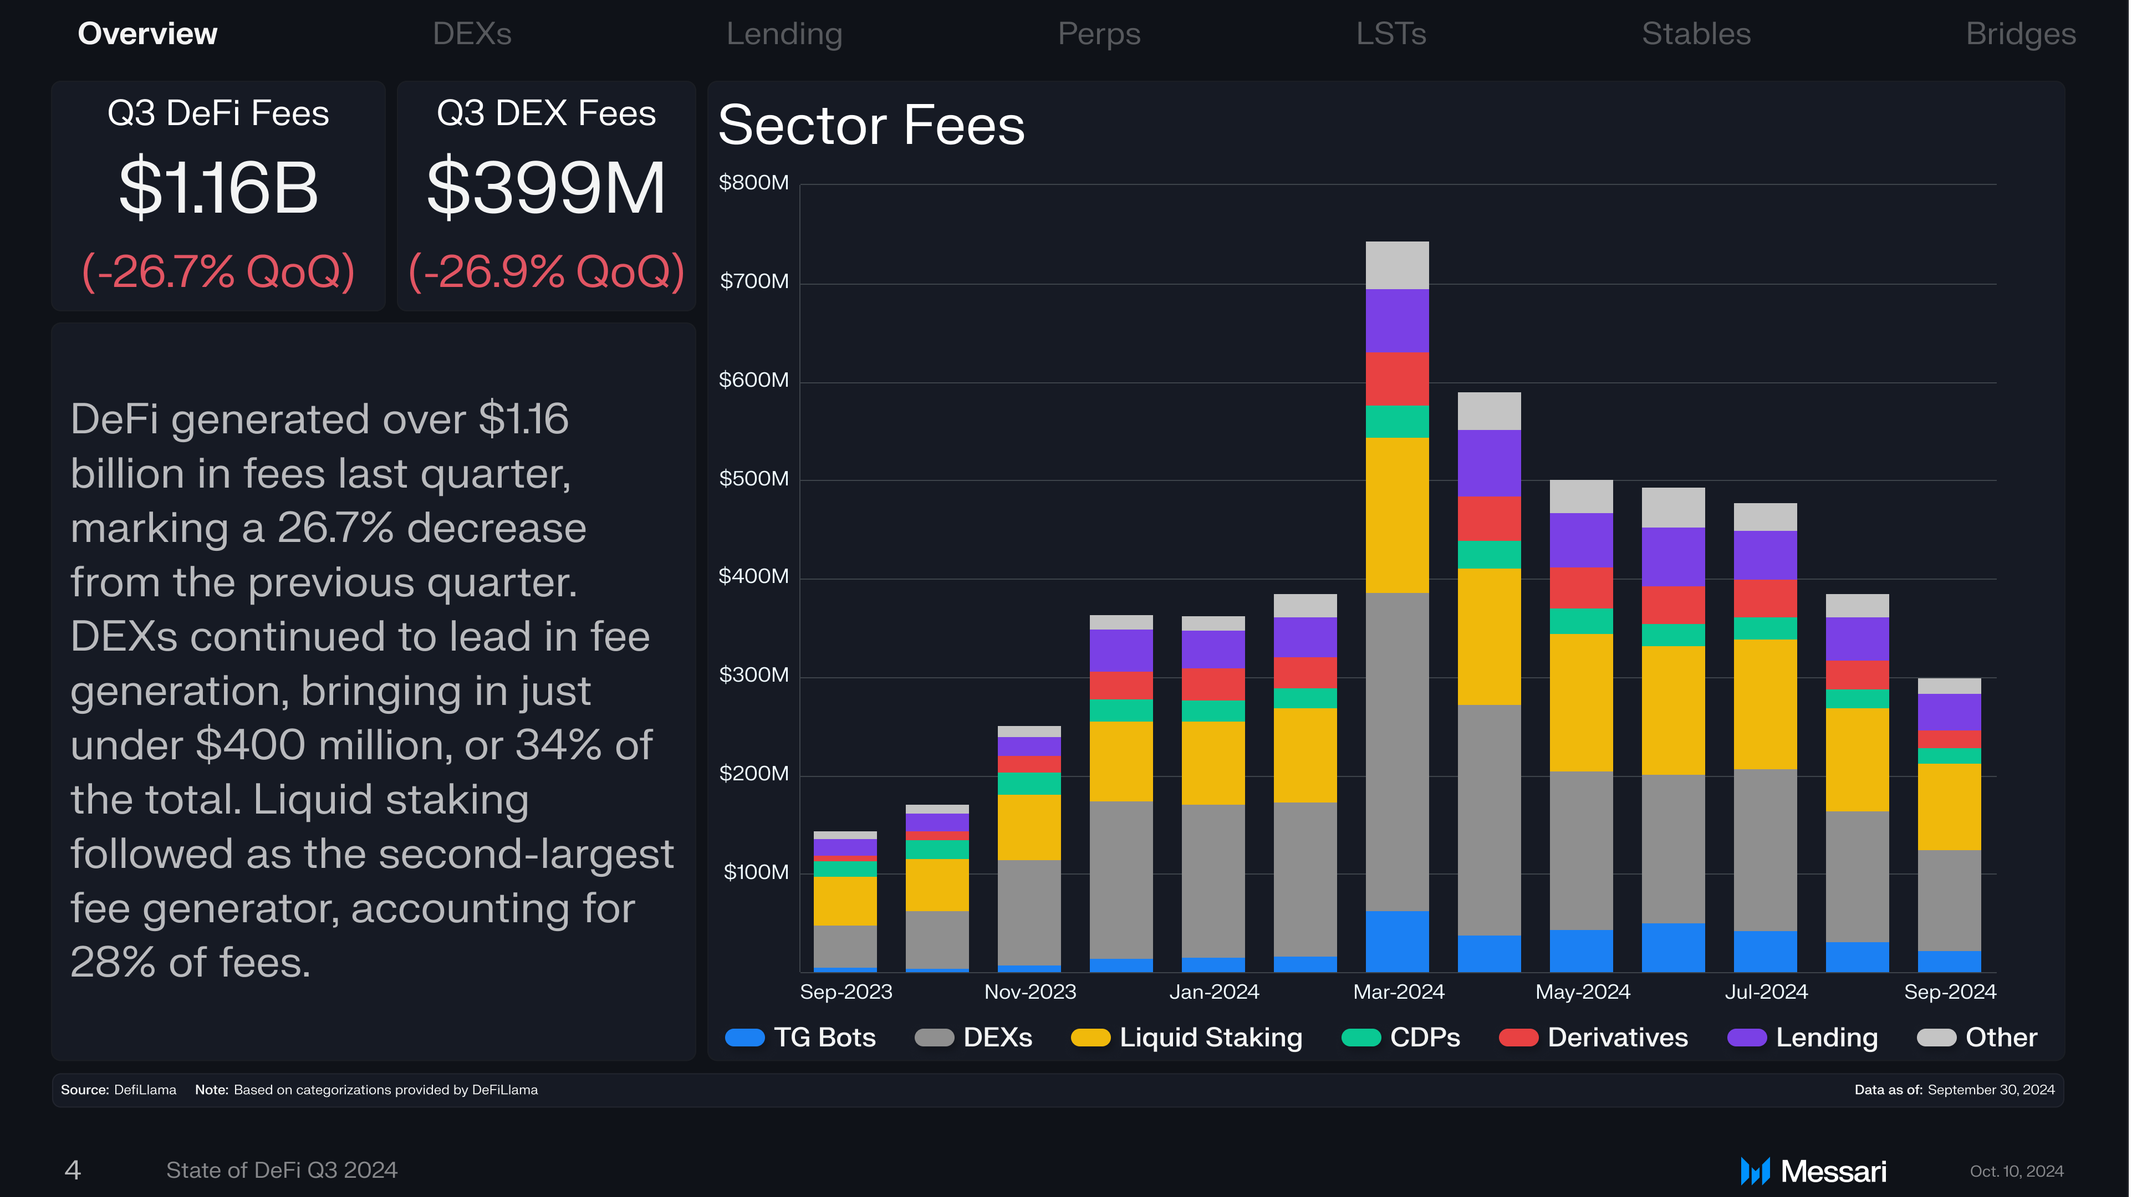Click the Messari wordmark text

(x=1833, y=1171)
